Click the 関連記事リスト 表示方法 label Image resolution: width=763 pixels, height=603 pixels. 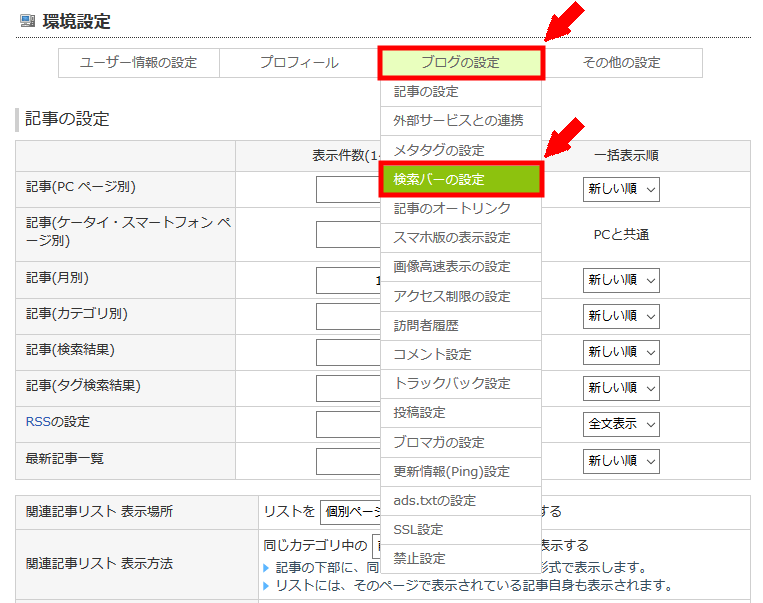(99, 564)
